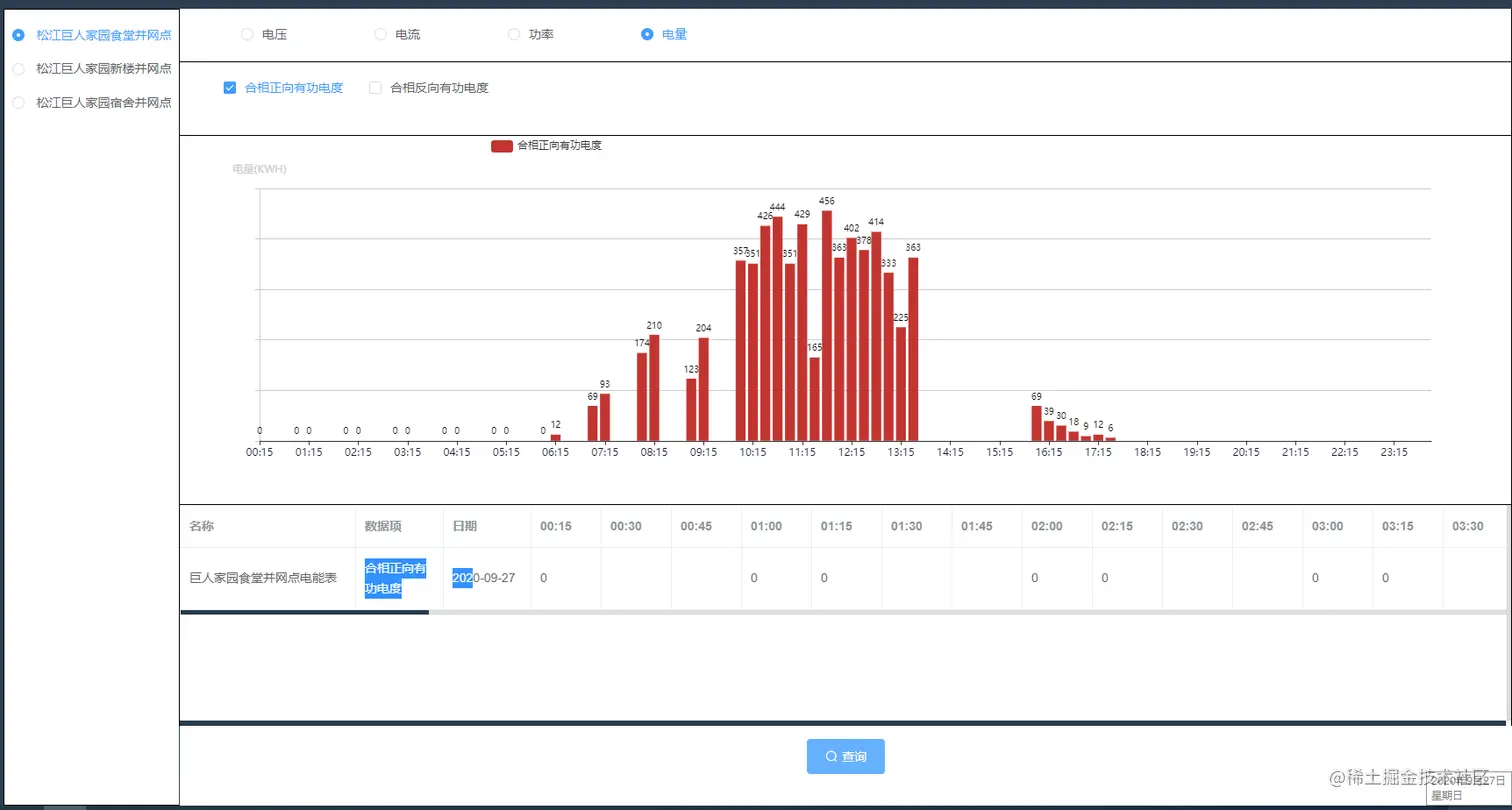Click the 合相正向有功电度 legend label

[559, 146]
